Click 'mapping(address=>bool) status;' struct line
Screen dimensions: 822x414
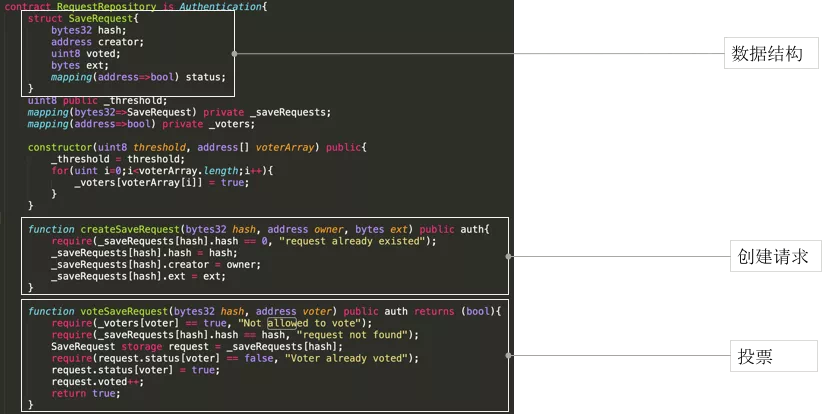(138, 77)
